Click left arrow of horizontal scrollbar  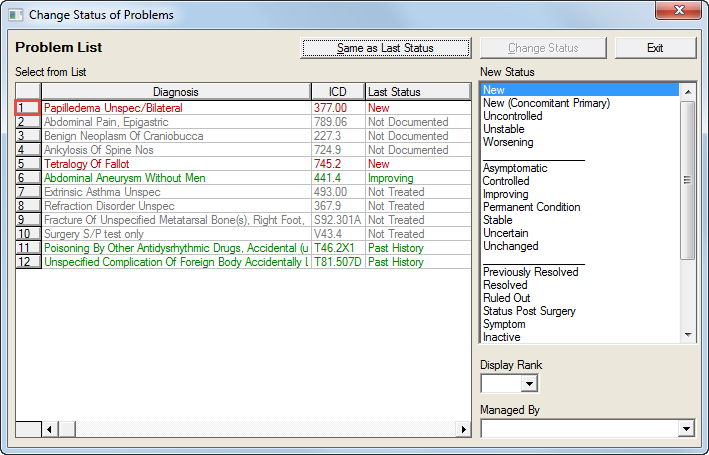(x=49, y=429)
